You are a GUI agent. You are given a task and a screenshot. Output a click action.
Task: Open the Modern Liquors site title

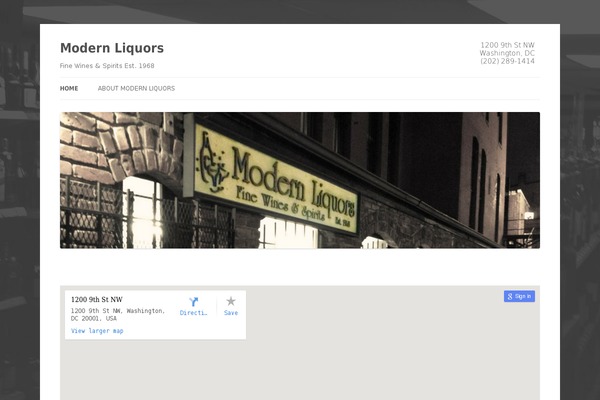point(112,48)
